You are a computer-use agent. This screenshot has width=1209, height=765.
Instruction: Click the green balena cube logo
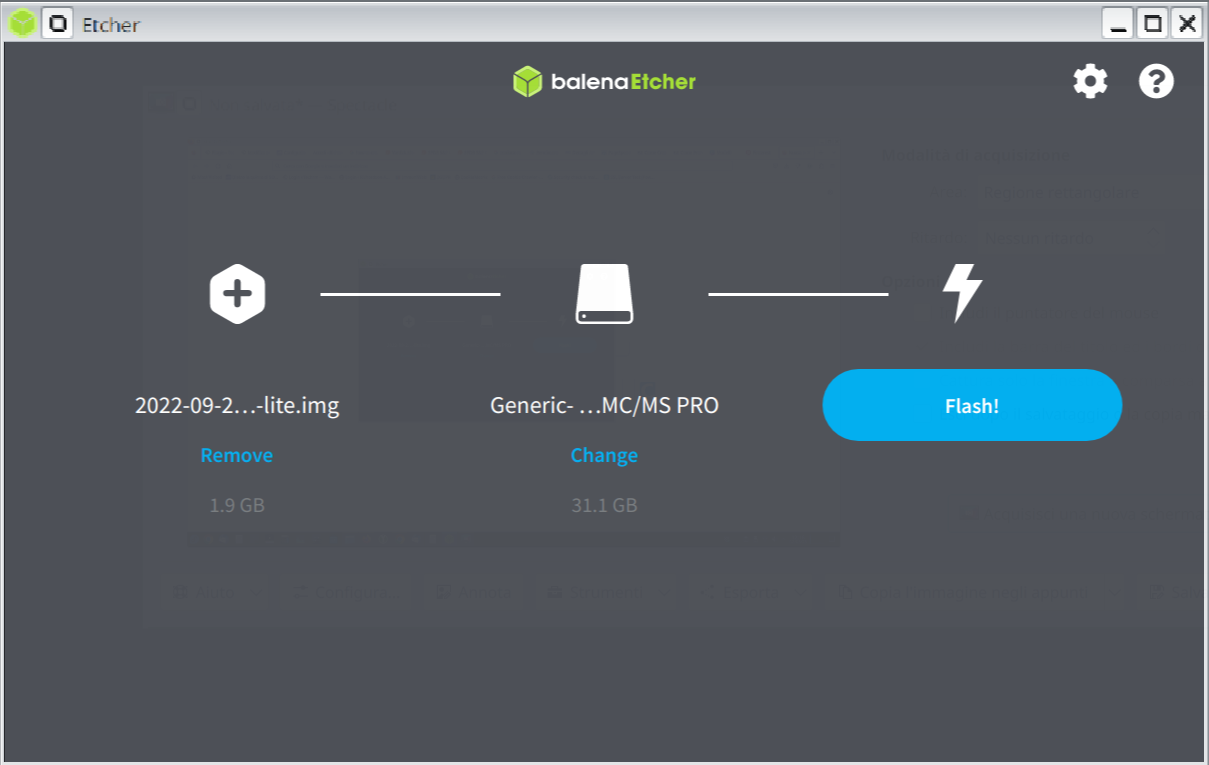click(x=527, y=82)
